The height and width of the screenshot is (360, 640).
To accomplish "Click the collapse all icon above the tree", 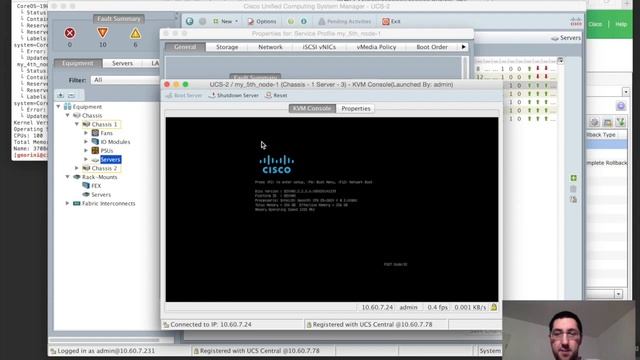I will (x=71, y=95).
